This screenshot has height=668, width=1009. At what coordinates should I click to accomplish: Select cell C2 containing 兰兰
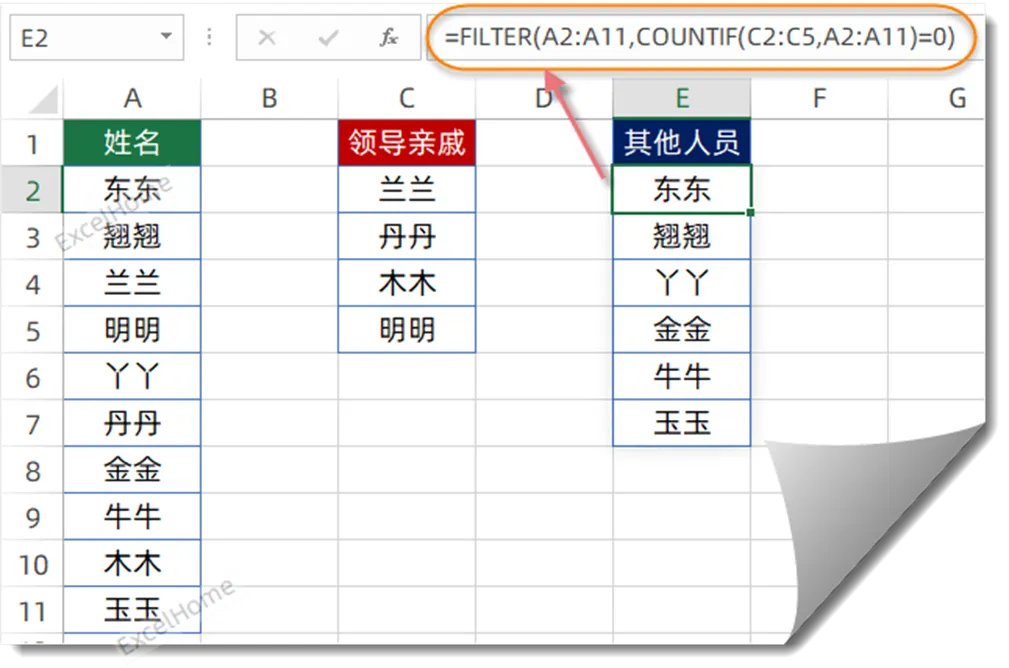point(407,189)
